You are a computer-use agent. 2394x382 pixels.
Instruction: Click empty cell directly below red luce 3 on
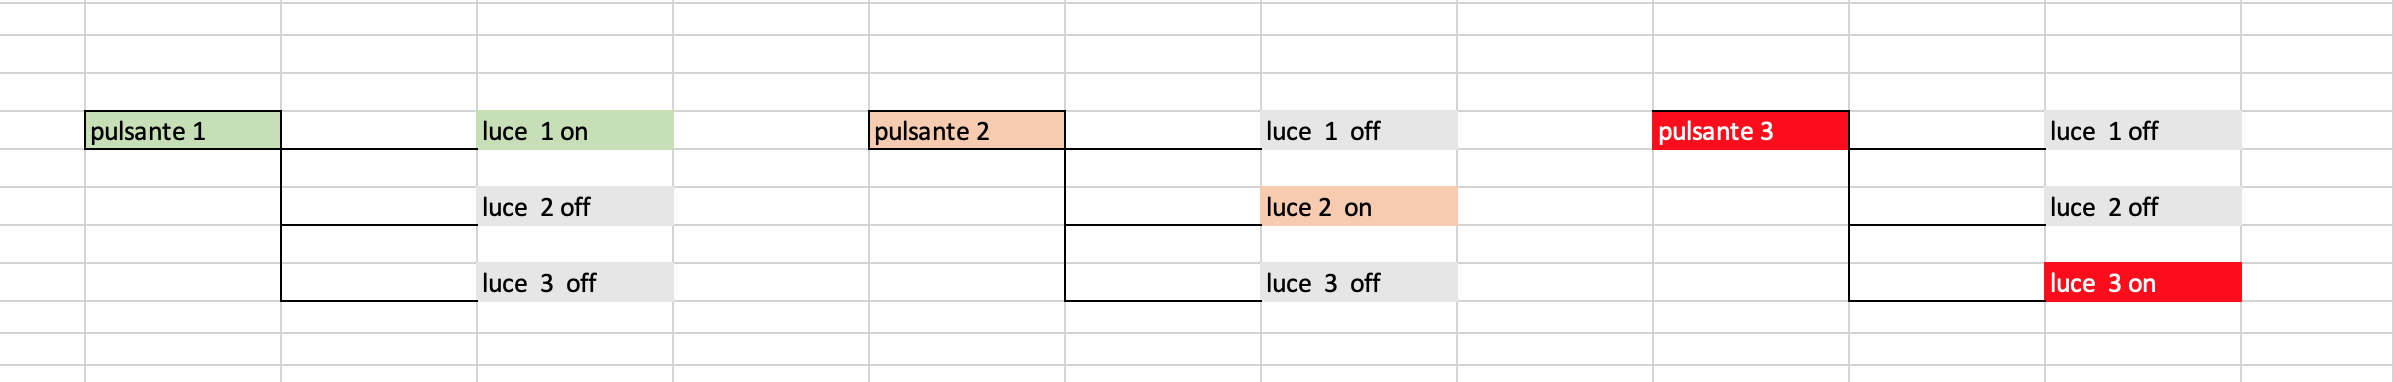coord(2143,317)
